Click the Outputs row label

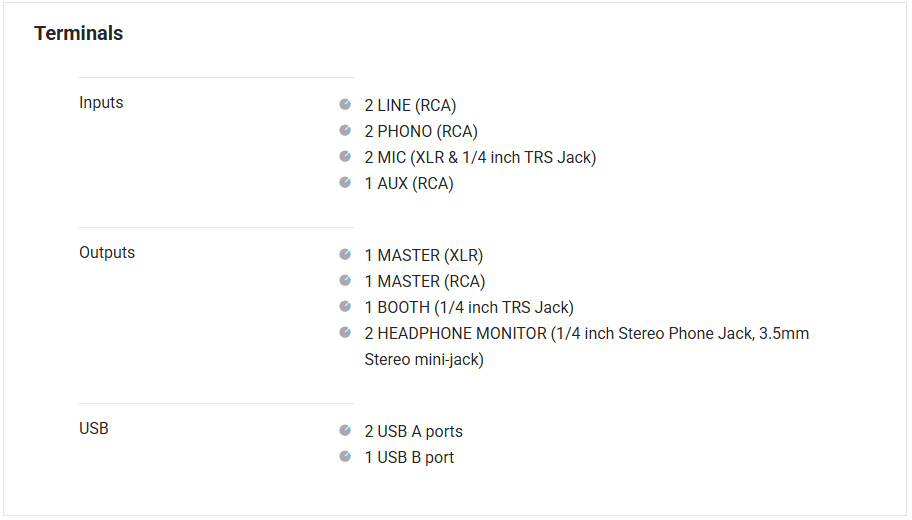click(x=107, y=252)
